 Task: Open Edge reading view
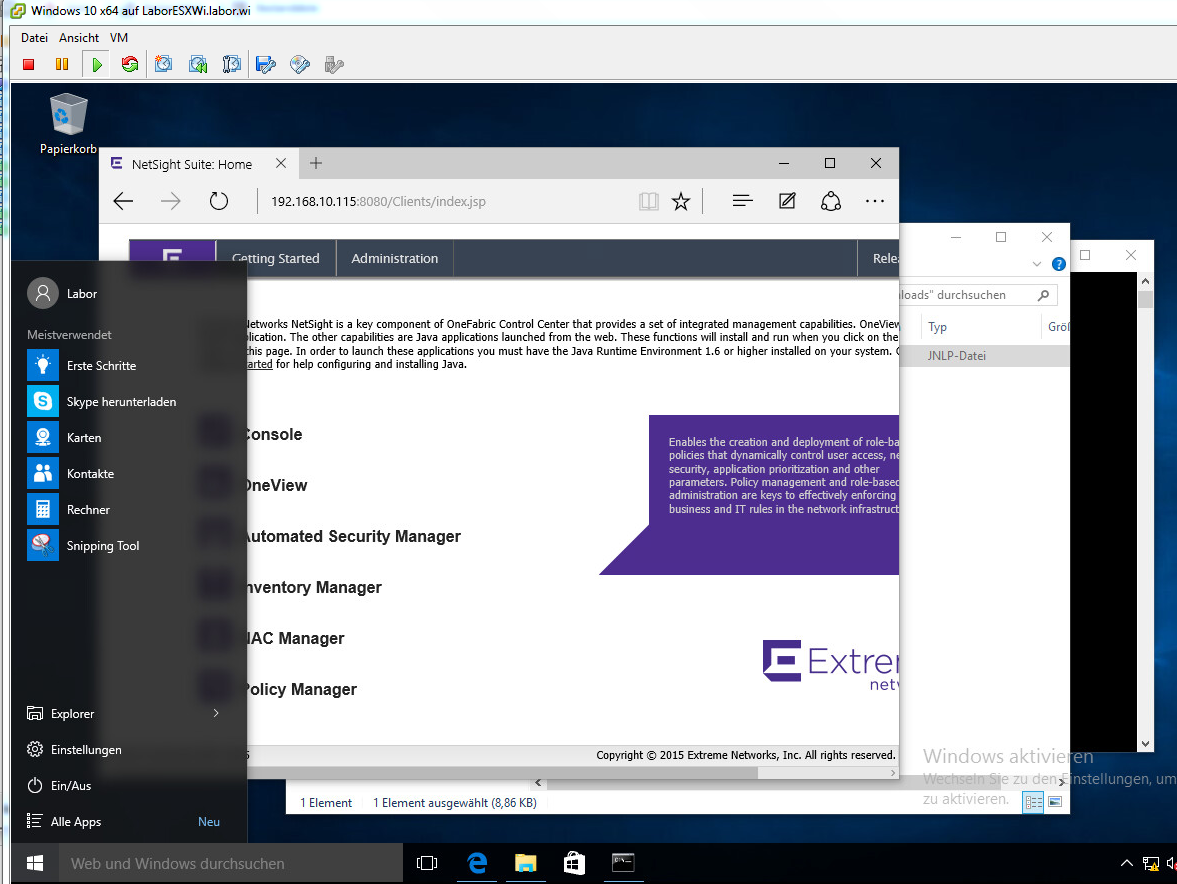[649, 201]
